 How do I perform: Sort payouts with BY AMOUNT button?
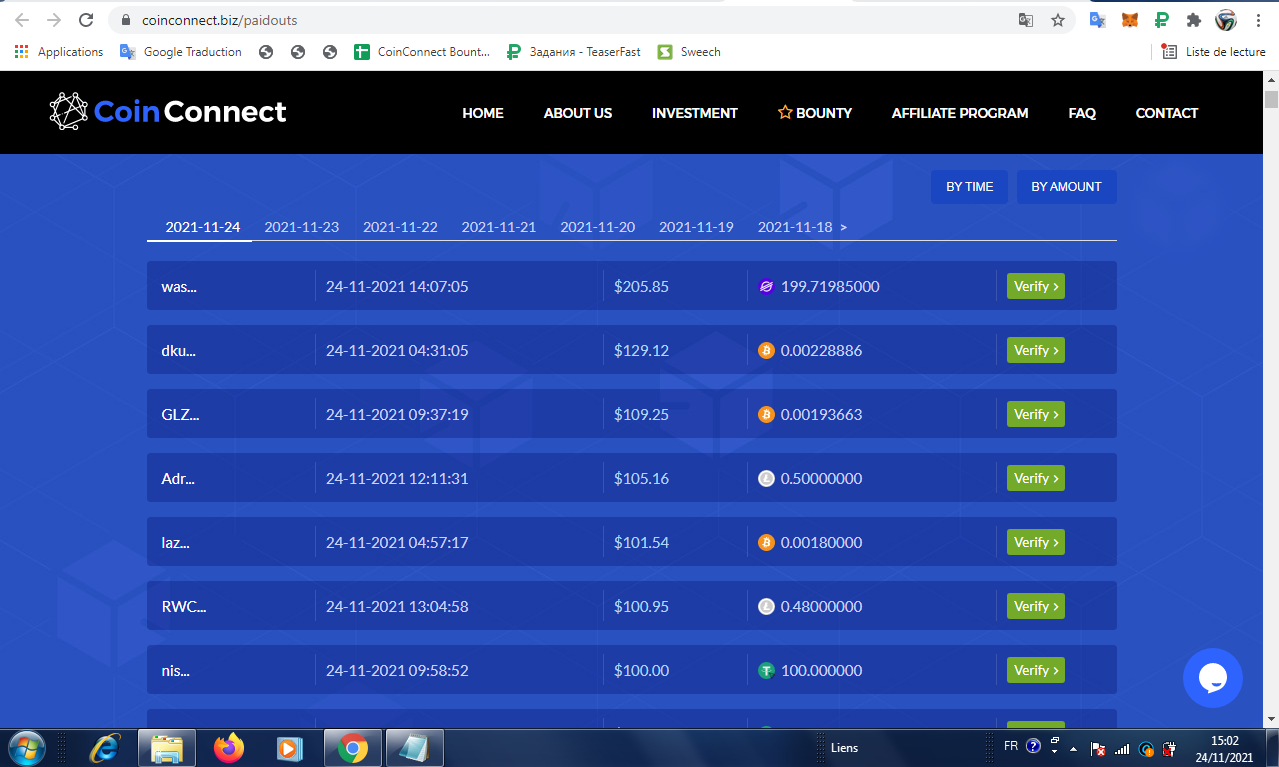click(x=1066, y=187)
